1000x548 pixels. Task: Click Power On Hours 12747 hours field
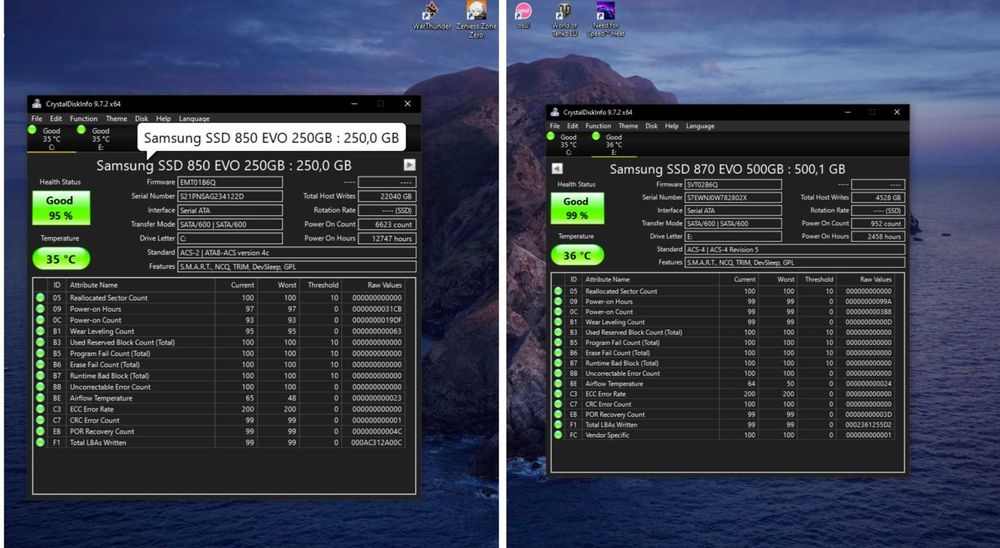tap(387, 239)
